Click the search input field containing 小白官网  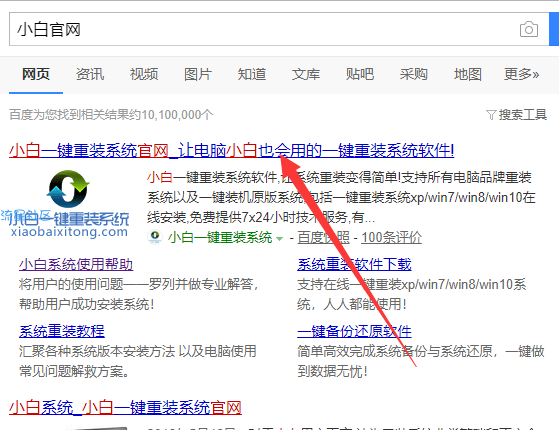click(x=279, y=29)
